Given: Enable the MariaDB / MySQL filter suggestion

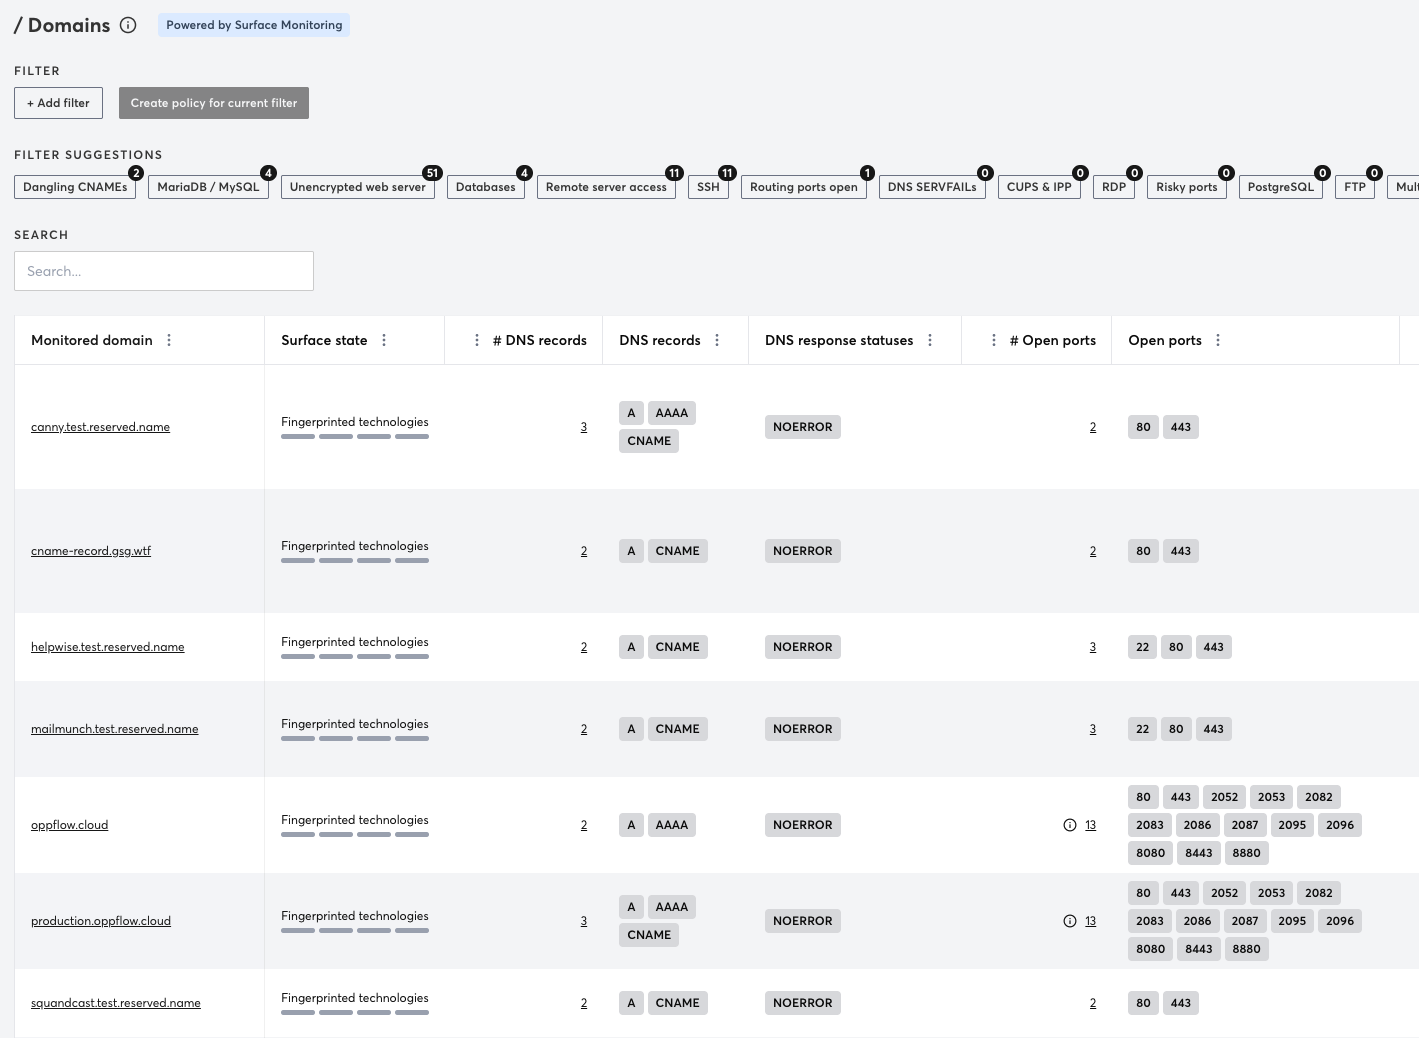Looking at the screenshot, I should coord(208,187).
